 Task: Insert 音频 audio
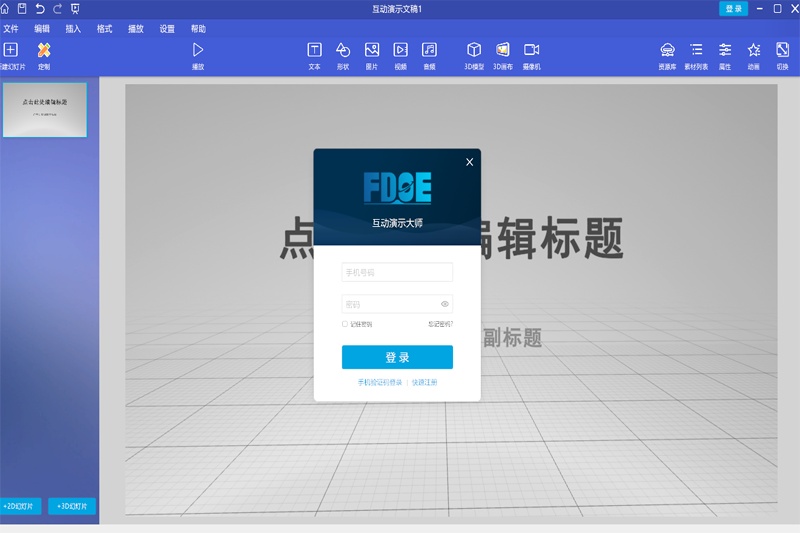(430, 56)
